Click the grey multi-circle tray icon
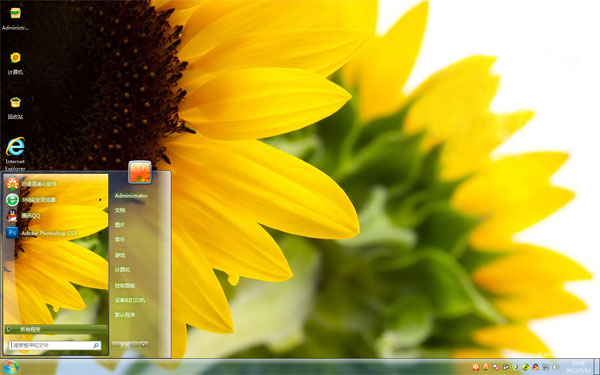This screenshot has height=375, width=600. 505,367
